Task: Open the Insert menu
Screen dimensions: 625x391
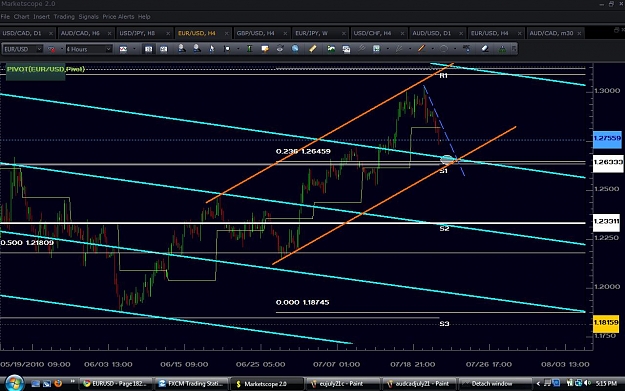Action: tap(41, 17)
